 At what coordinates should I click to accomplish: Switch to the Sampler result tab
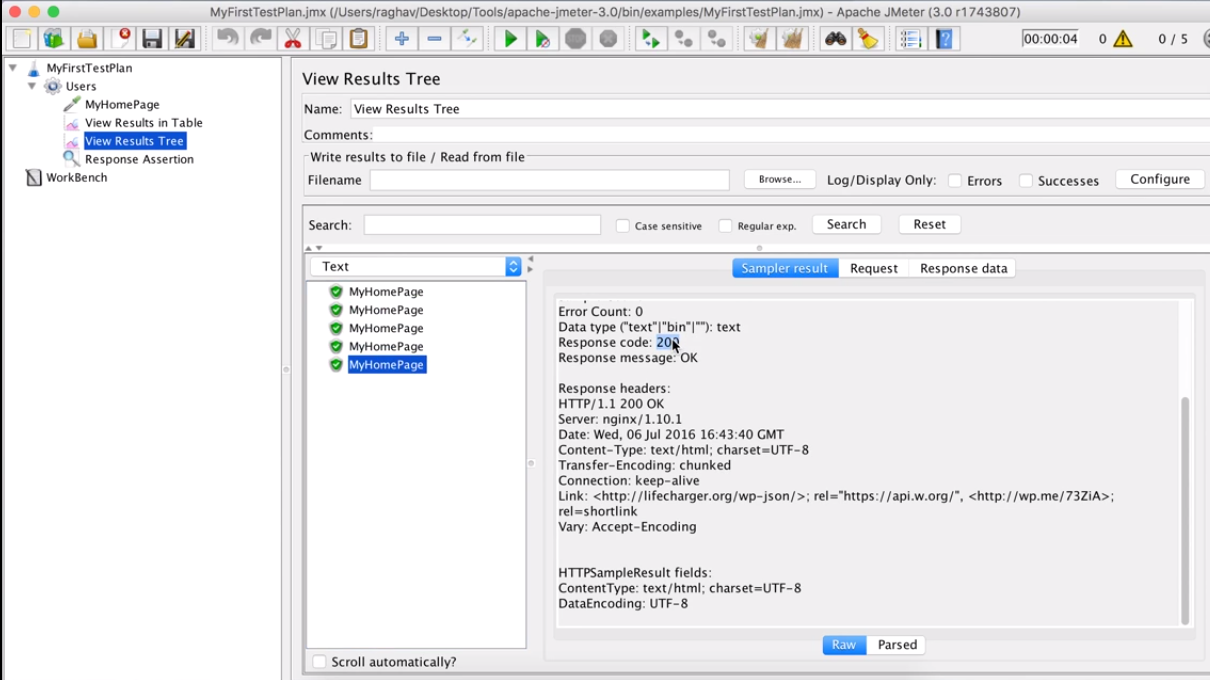[785, 268]
